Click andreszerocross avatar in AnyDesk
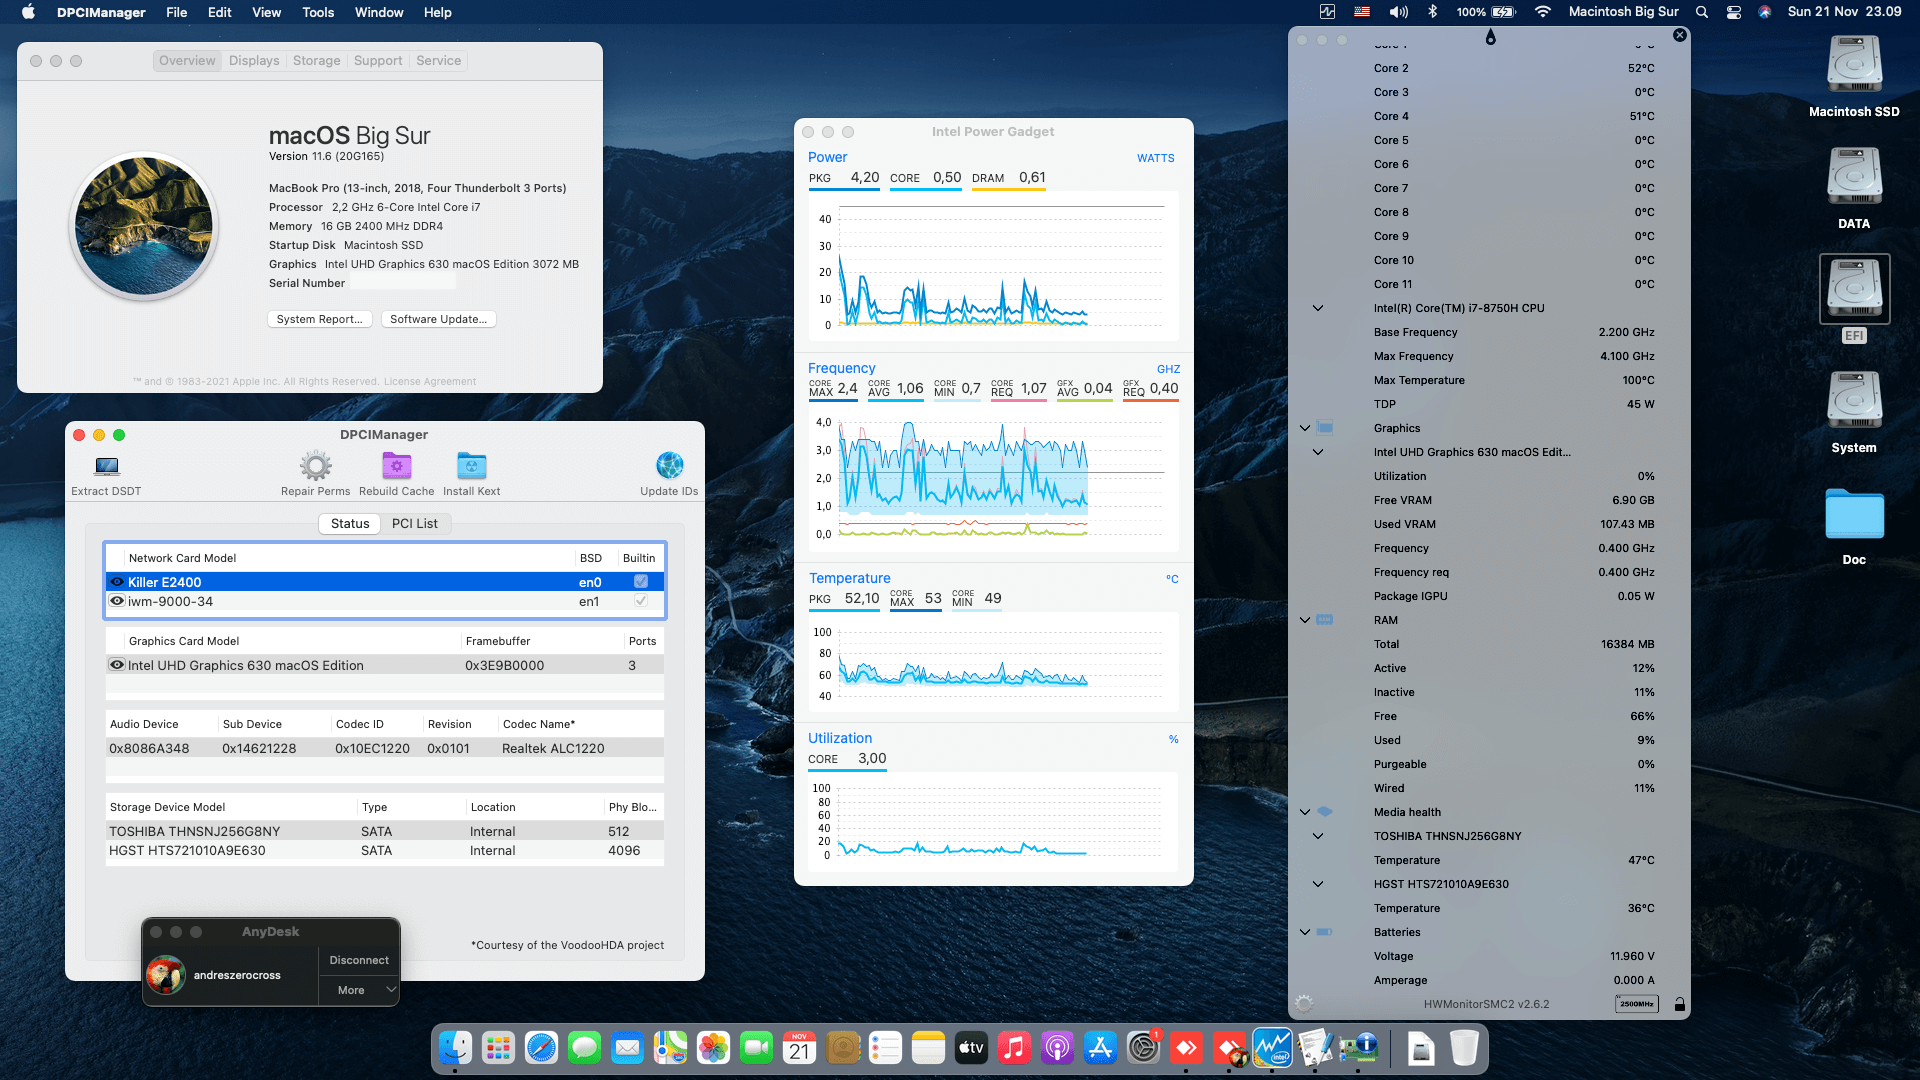 [x=166, y=975]
